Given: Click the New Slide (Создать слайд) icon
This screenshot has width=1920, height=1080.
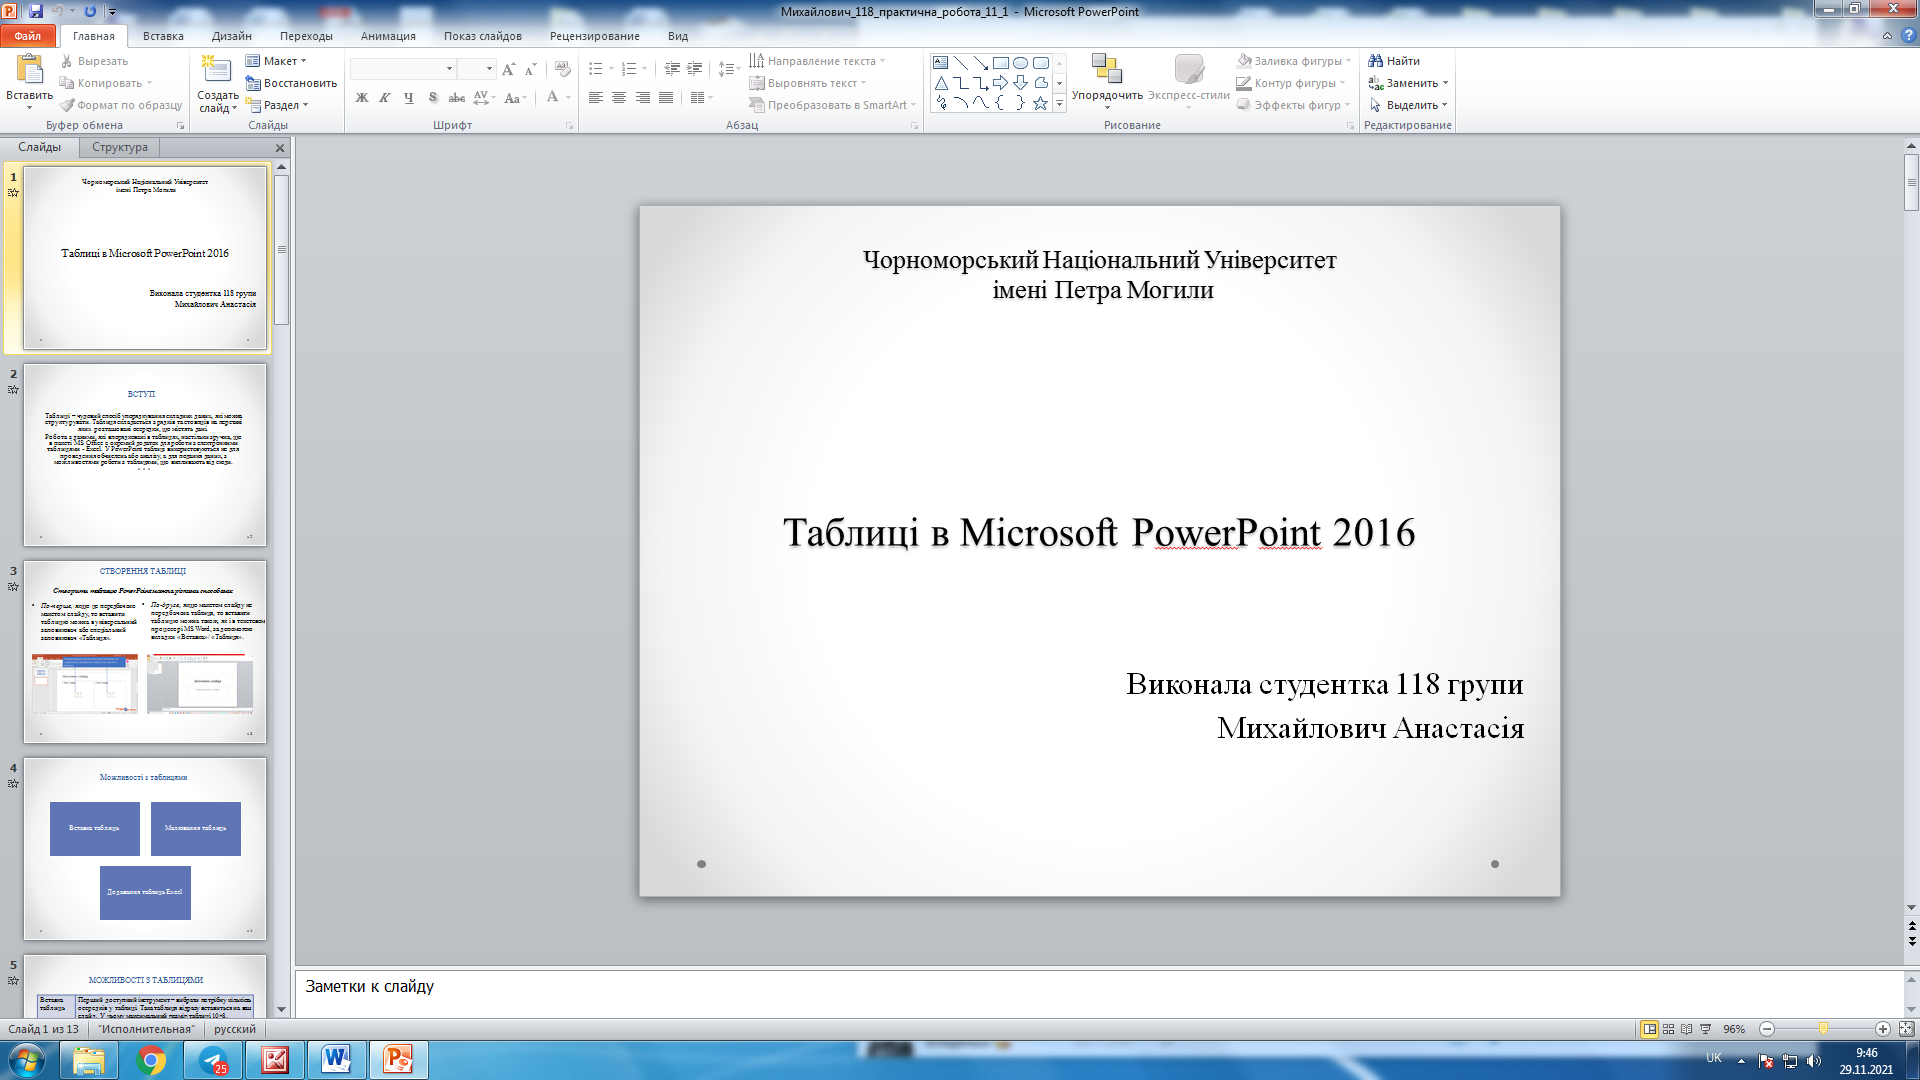Looking at the screenshot, I should tap(216, 69).
